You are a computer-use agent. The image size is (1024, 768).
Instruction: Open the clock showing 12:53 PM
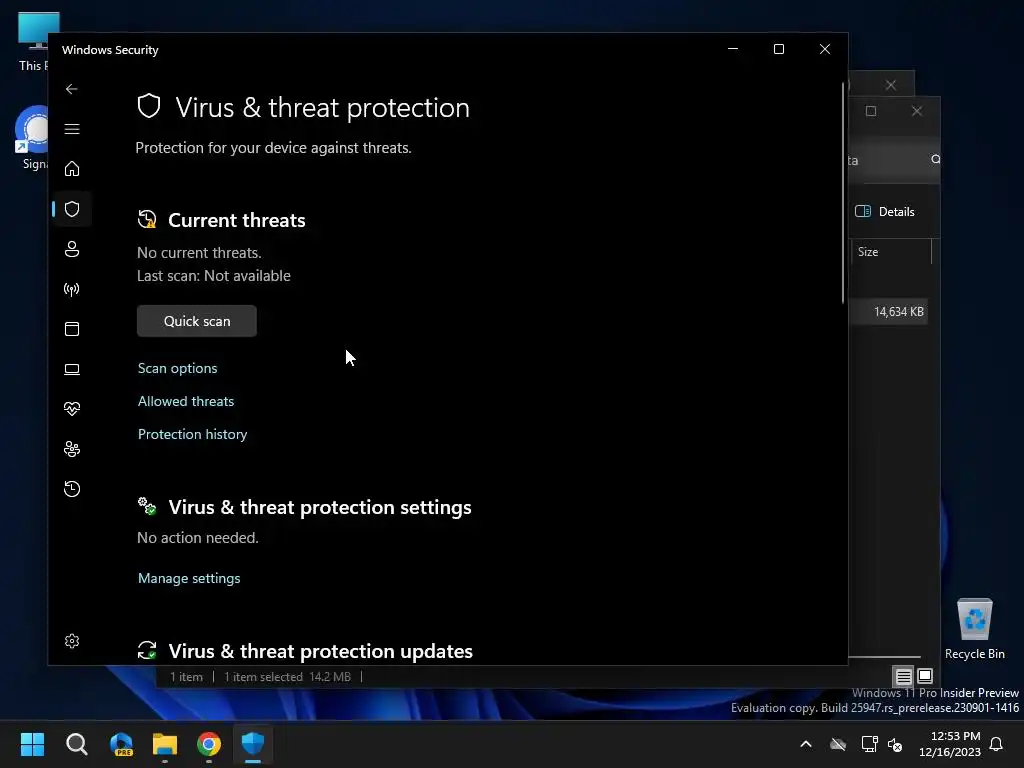click(x=950, y=744)
